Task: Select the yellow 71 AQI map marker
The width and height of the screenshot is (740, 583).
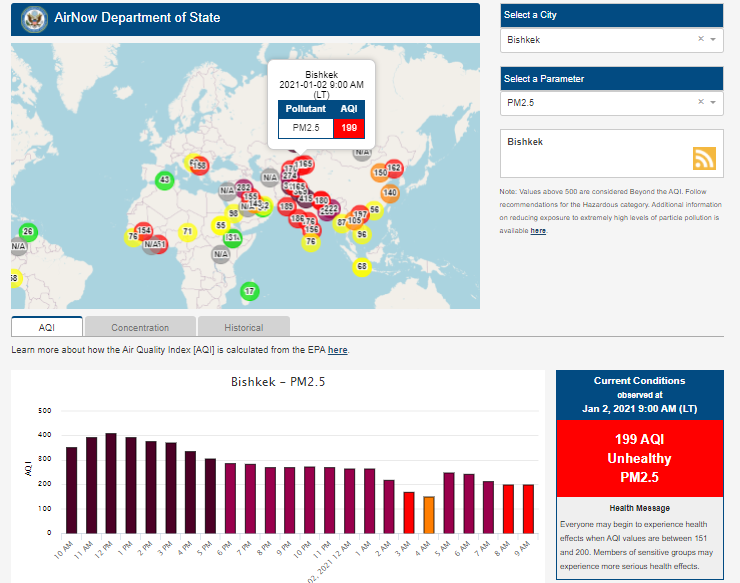Action: point(186,232)
